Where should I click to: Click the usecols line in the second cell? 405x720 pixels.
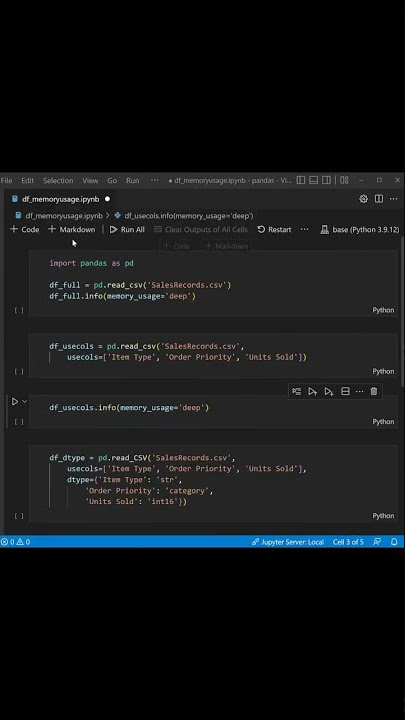pyautogui.click(x=186, y=357)
